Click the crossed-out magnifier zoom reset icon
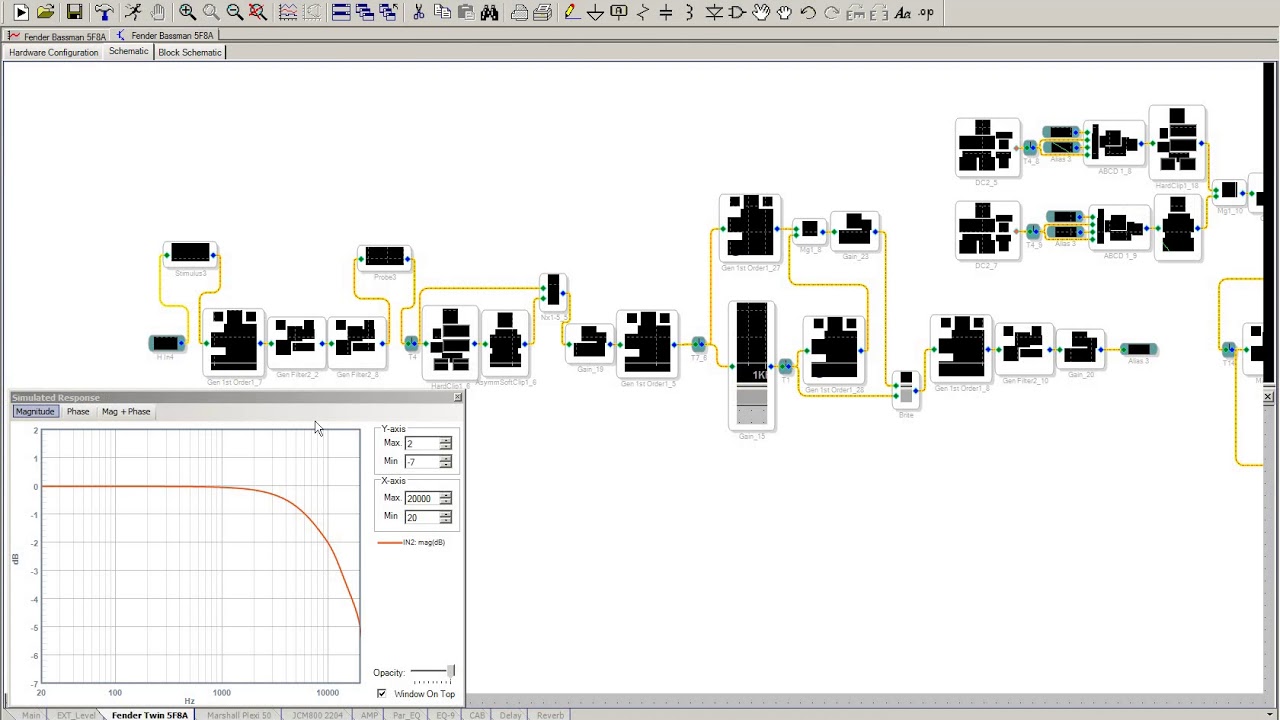The image size is (1280, 720). pos(258,12)
